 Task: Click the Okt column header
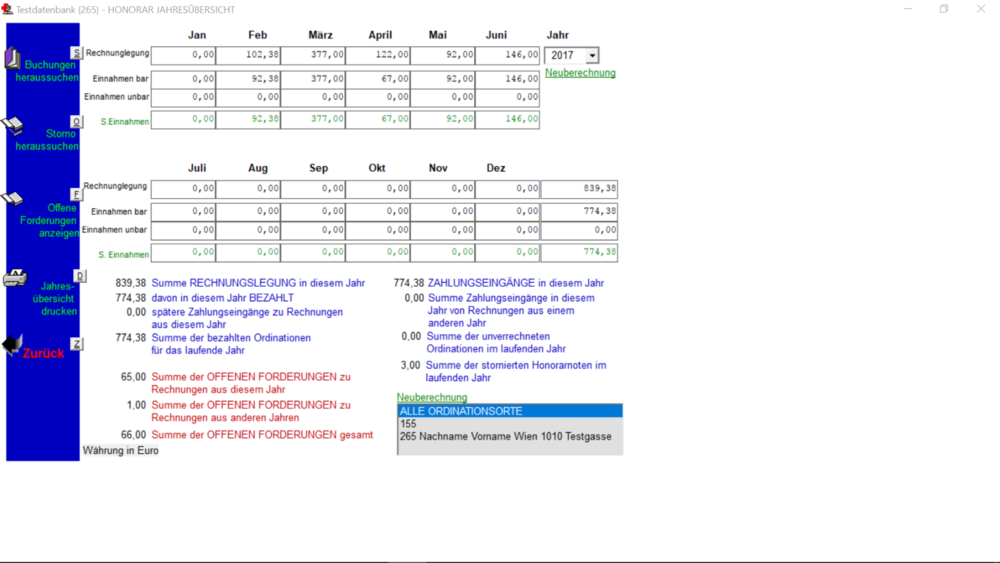tap(377, 168)
